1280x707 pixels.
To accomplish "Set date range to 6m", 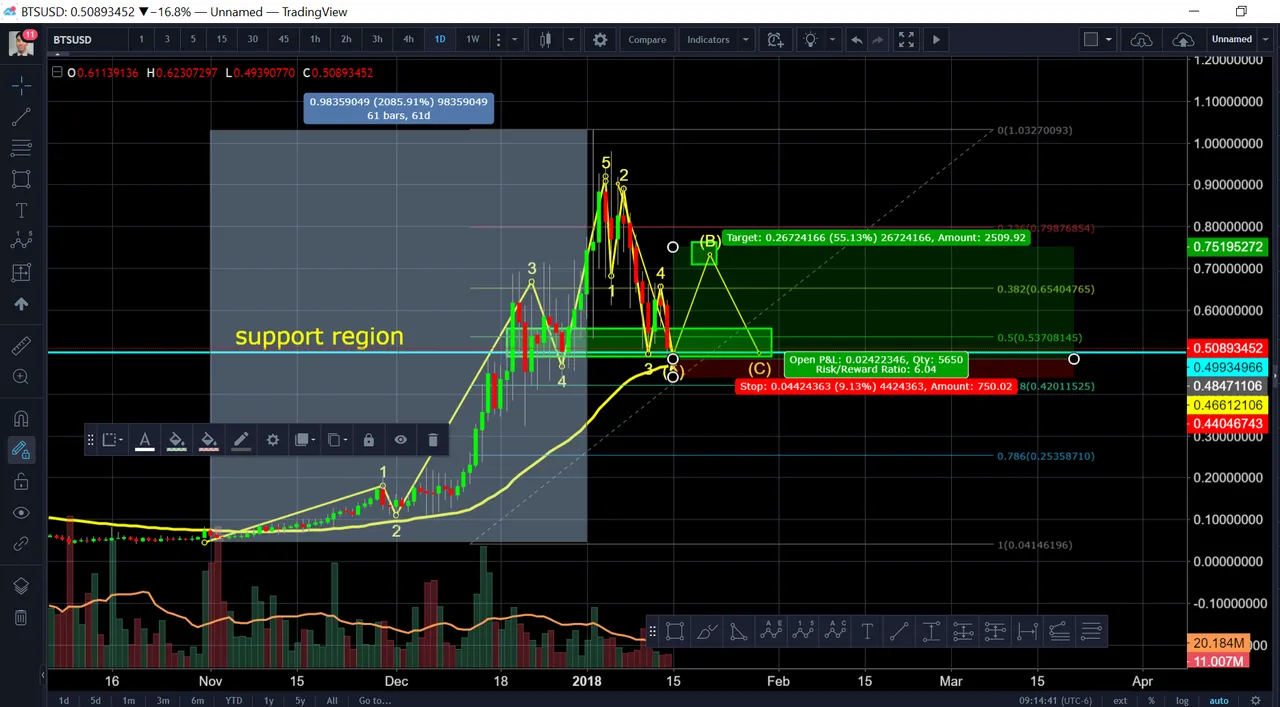I will click(198, 700).
